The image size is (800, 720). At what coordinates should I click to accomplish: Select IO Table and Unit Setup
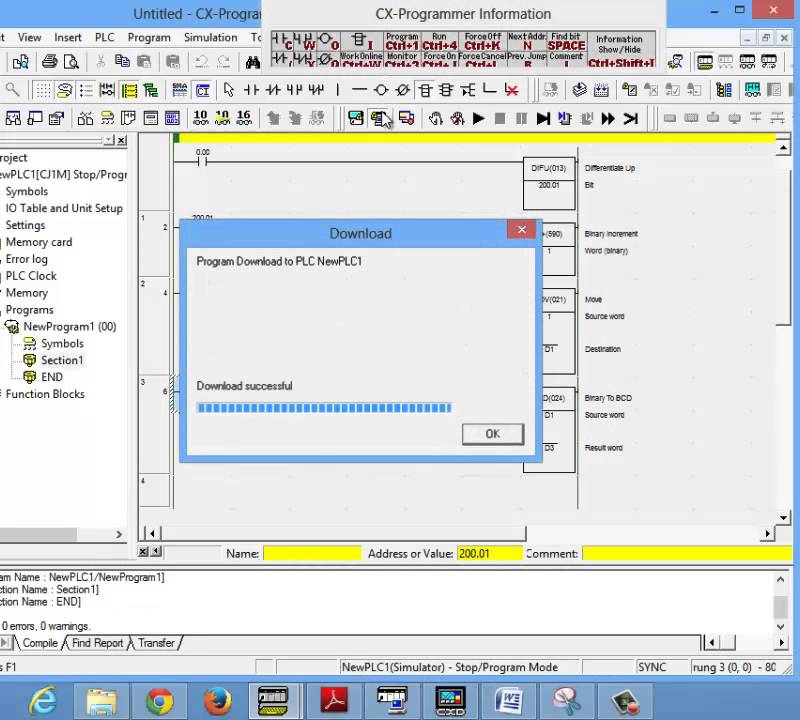(64, 208)
